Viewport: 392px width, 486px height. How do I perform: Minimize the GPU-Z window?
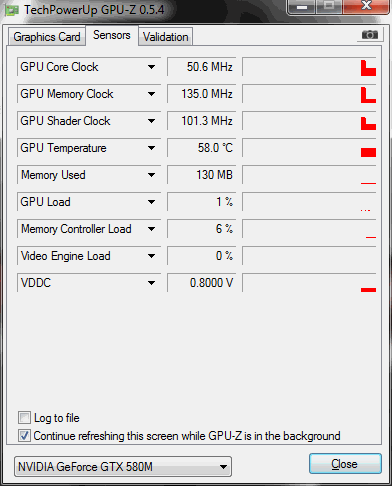click(x=302, y=7)
